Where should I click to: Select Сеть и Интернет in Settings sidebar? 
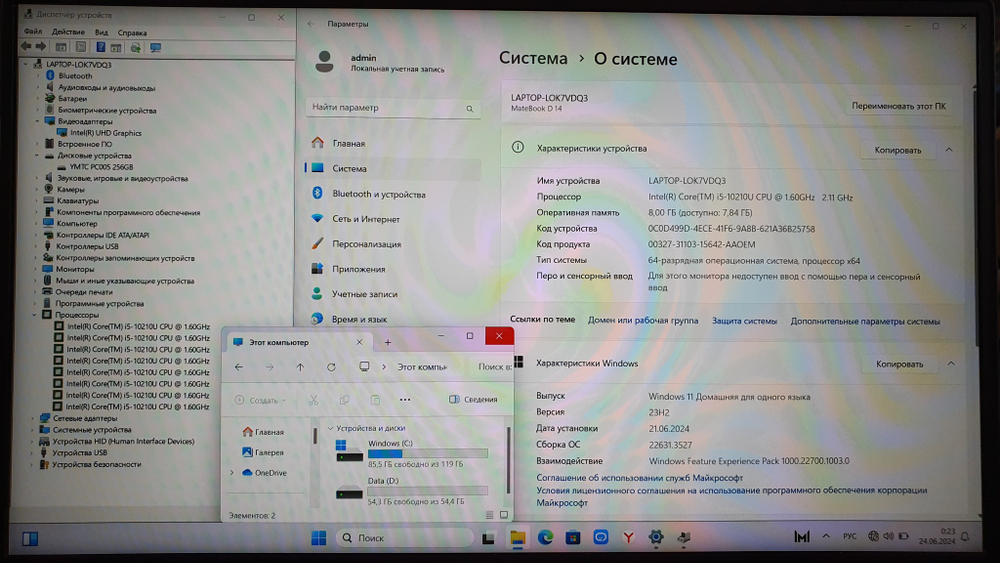pos(392,219)
